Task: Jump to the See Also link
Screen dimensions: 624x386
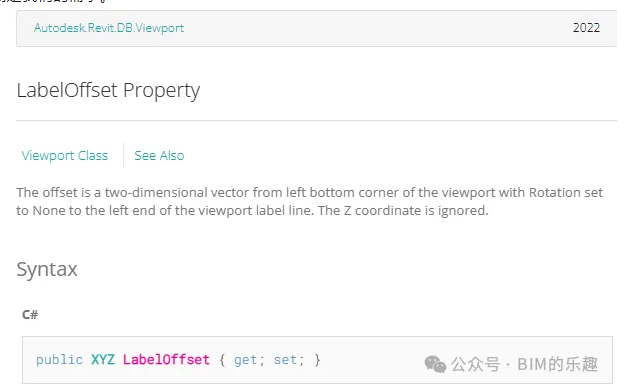Action: (159, 156)
